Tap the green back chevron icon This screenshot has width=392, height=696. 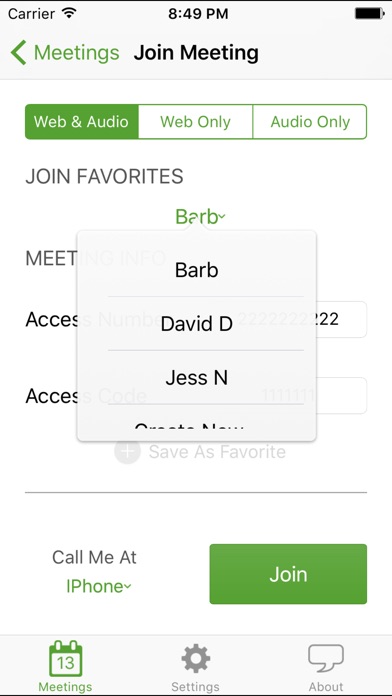[x=19, y=52]
